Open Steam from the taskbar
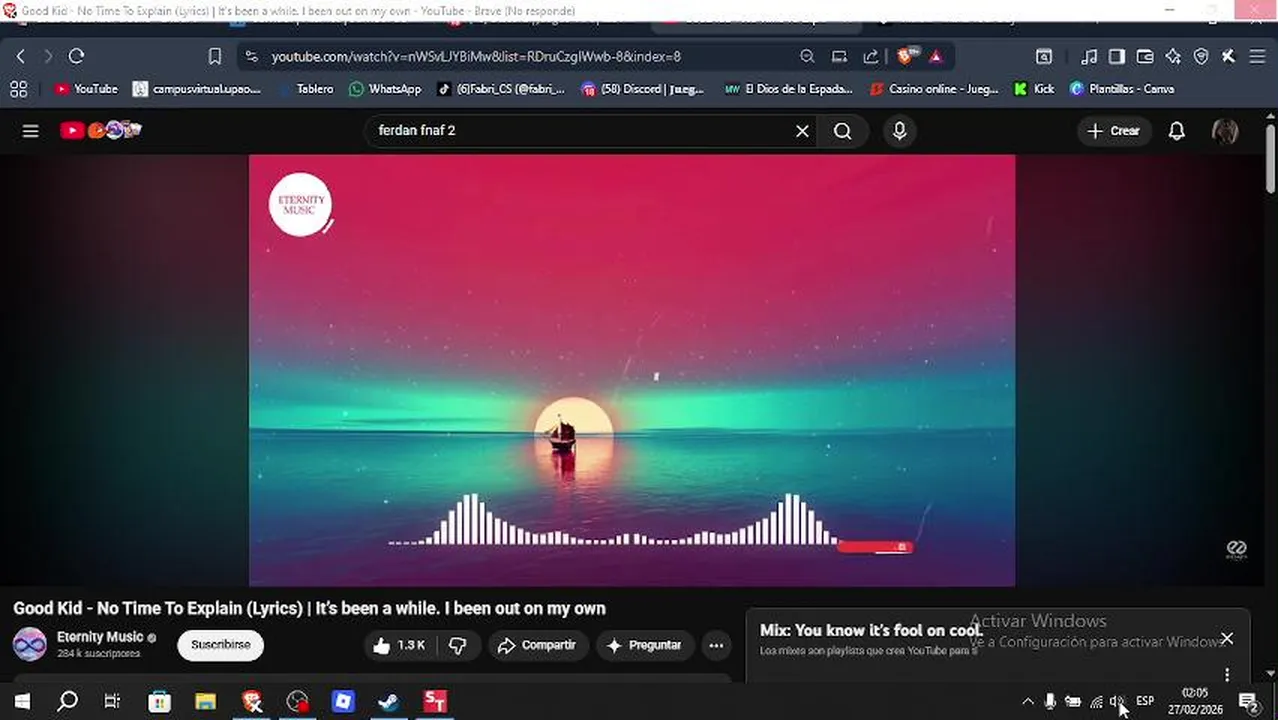Screen dimensions: 1278x720 (388, 702)
